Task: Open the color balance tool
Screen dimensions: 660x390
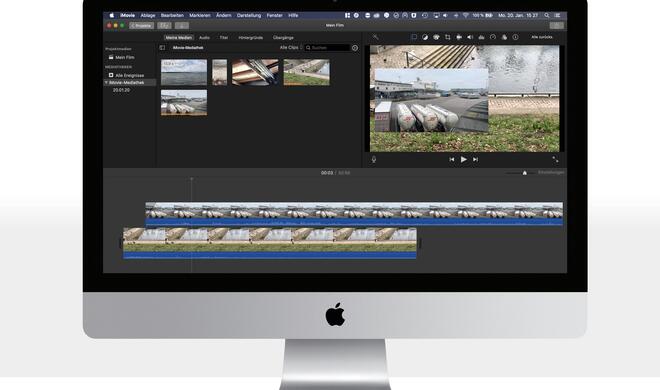Action: (x=425, y=37)
